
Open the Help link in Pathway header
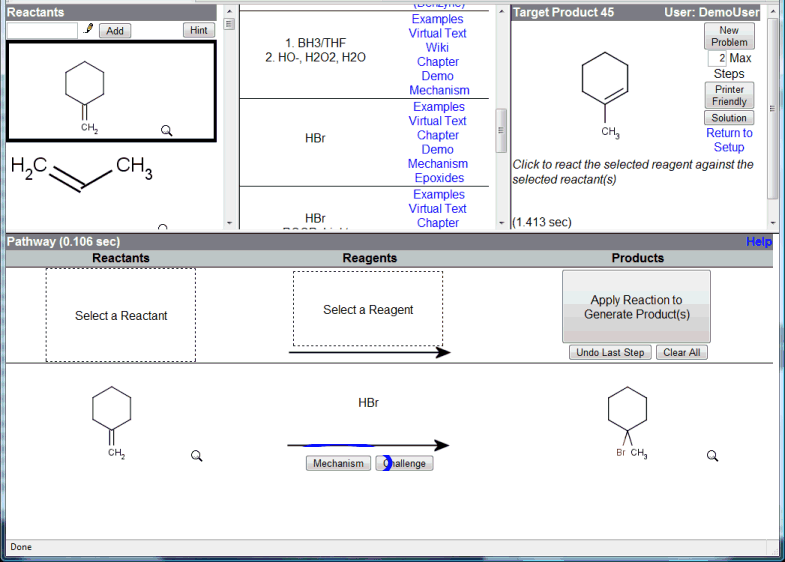[758, 242]
